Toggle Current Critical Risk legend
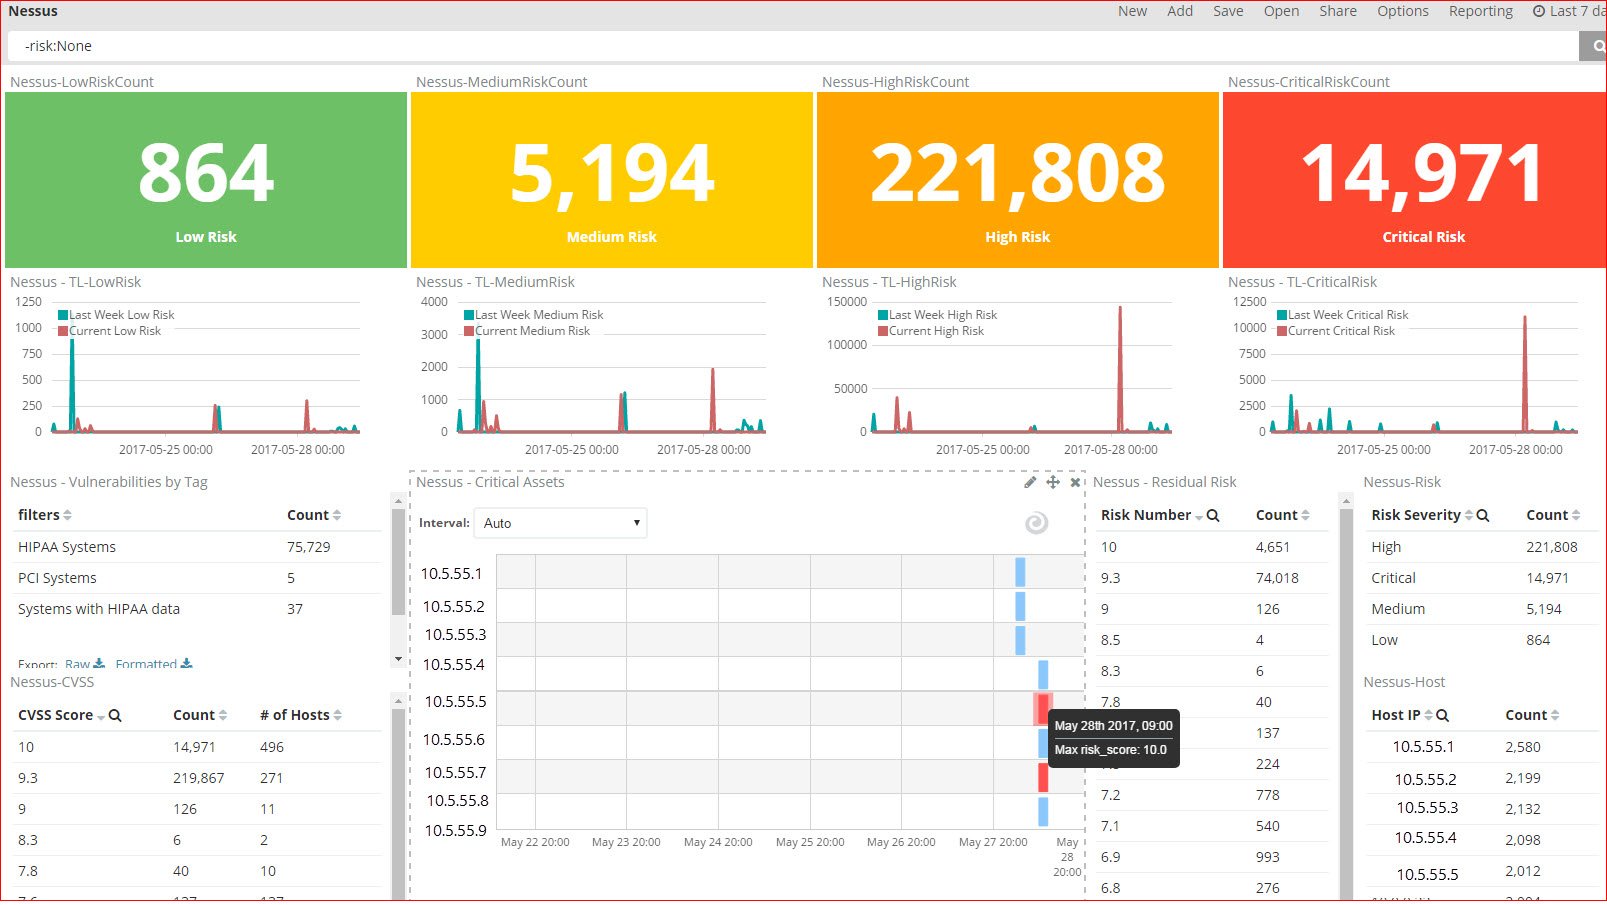1607x905 pixels. (x=1336, y=331)
